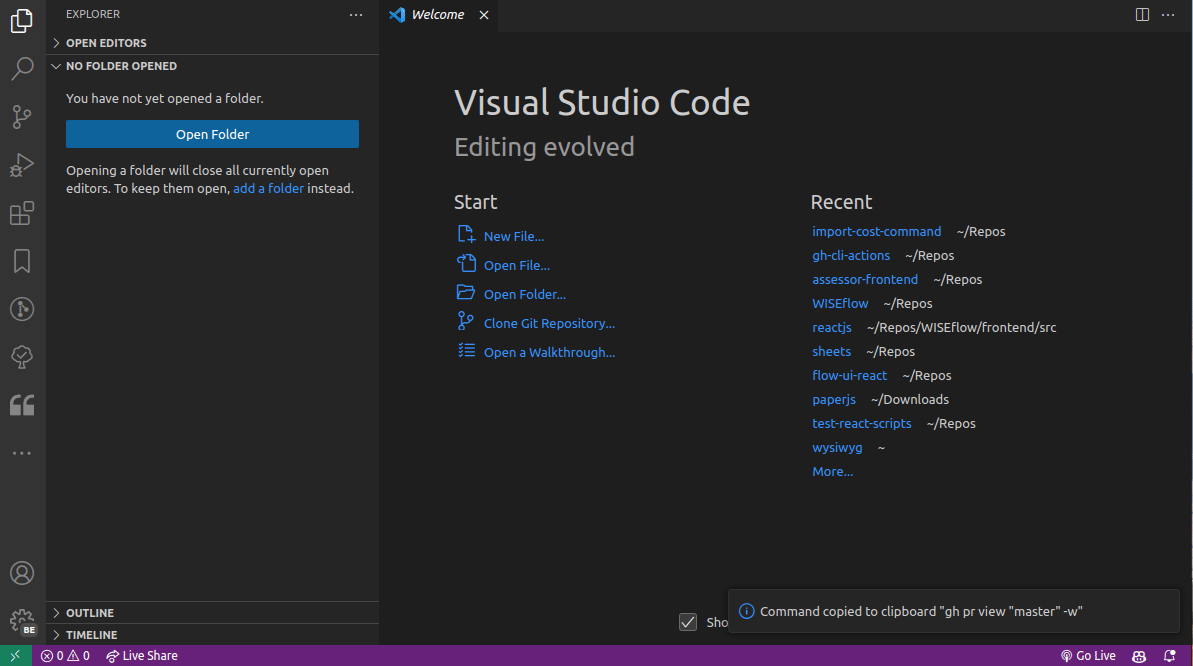
Task: Open recent gh-cli-actions project
Action: coord(851,255)
